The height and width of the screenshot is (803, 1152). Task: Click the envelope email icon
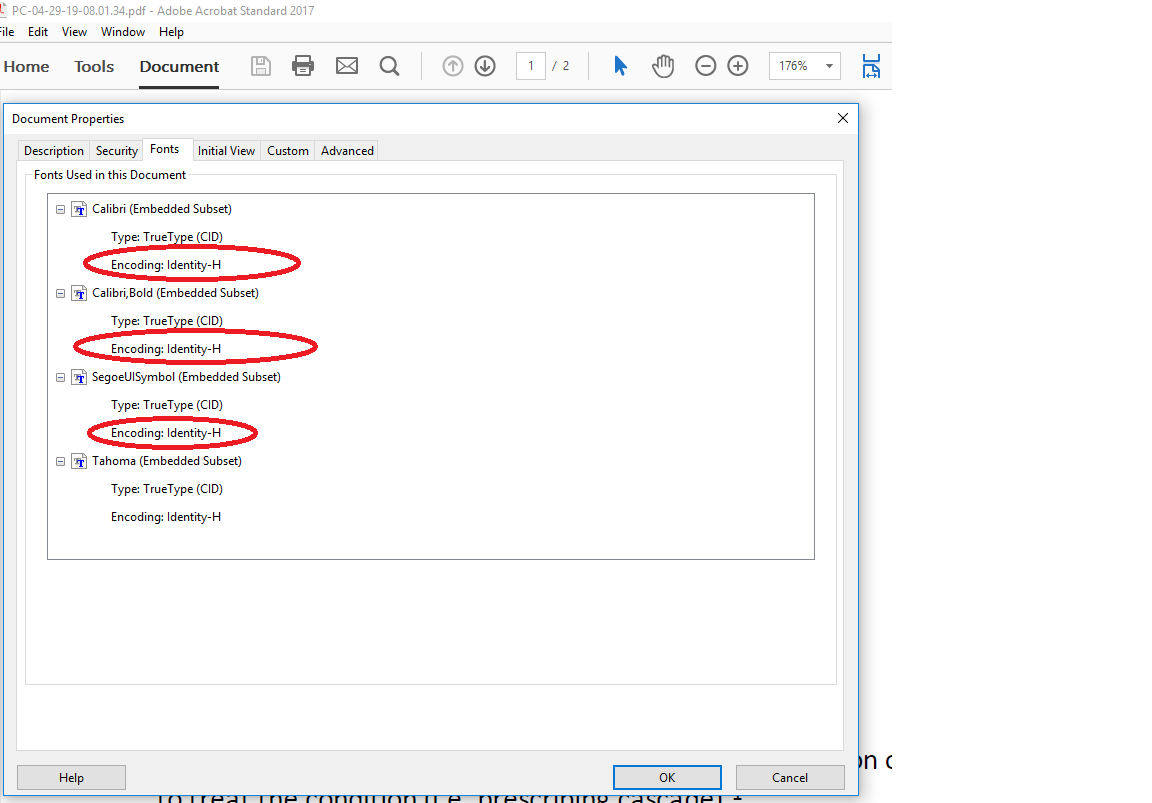346,66
